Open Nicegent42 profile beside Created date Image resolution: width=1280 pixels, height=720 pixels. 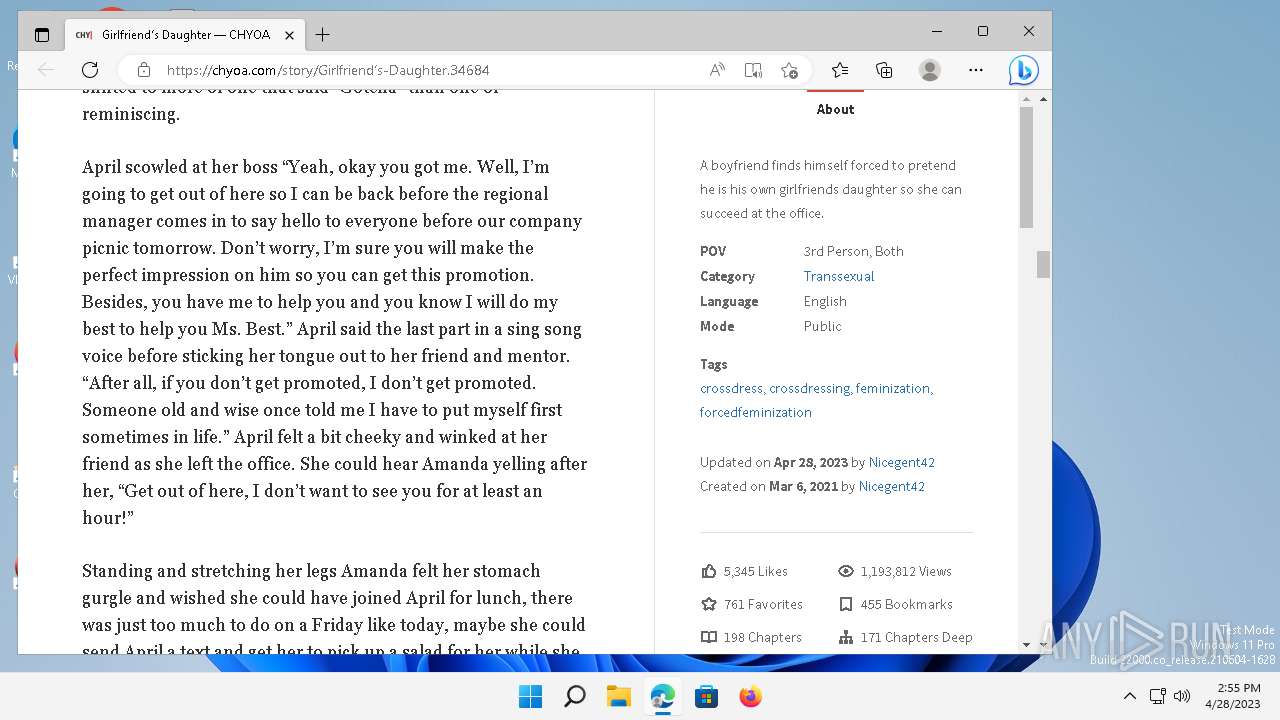point(892,486)
